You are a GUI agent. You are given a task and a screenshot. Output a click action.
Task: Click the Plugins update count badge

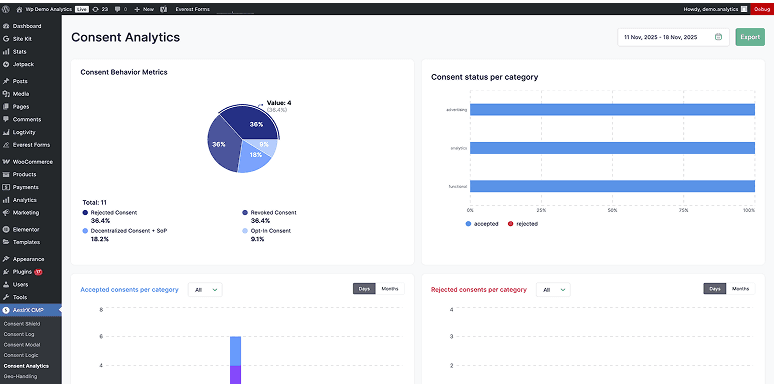point(38,272)
